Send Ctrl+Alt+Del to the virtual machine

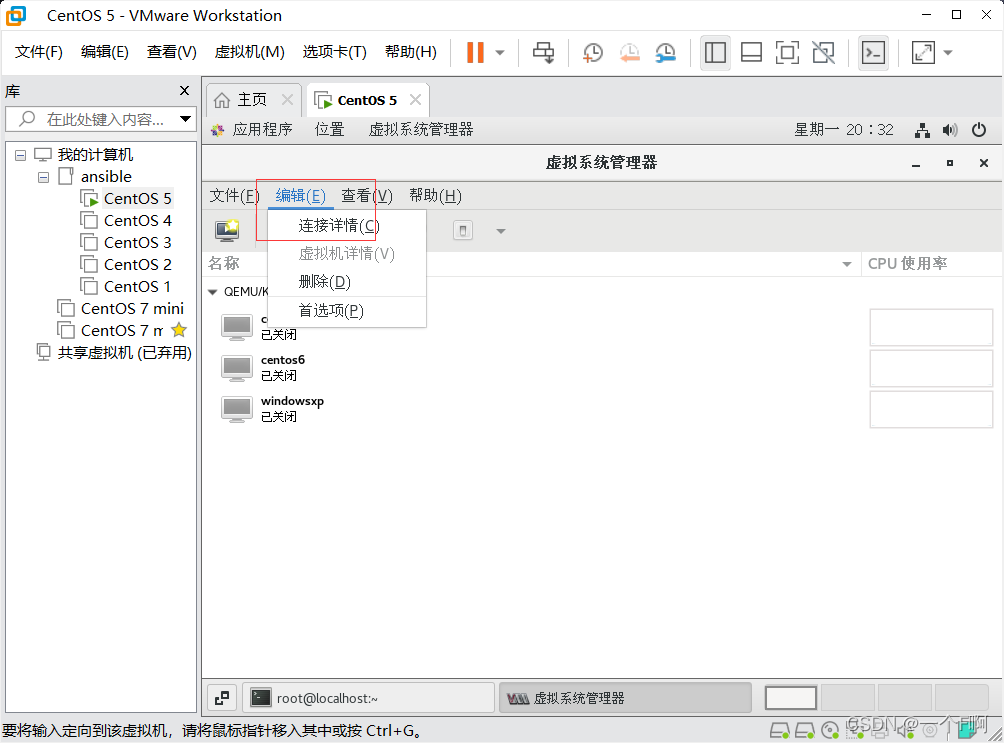[x=544, y=53]
